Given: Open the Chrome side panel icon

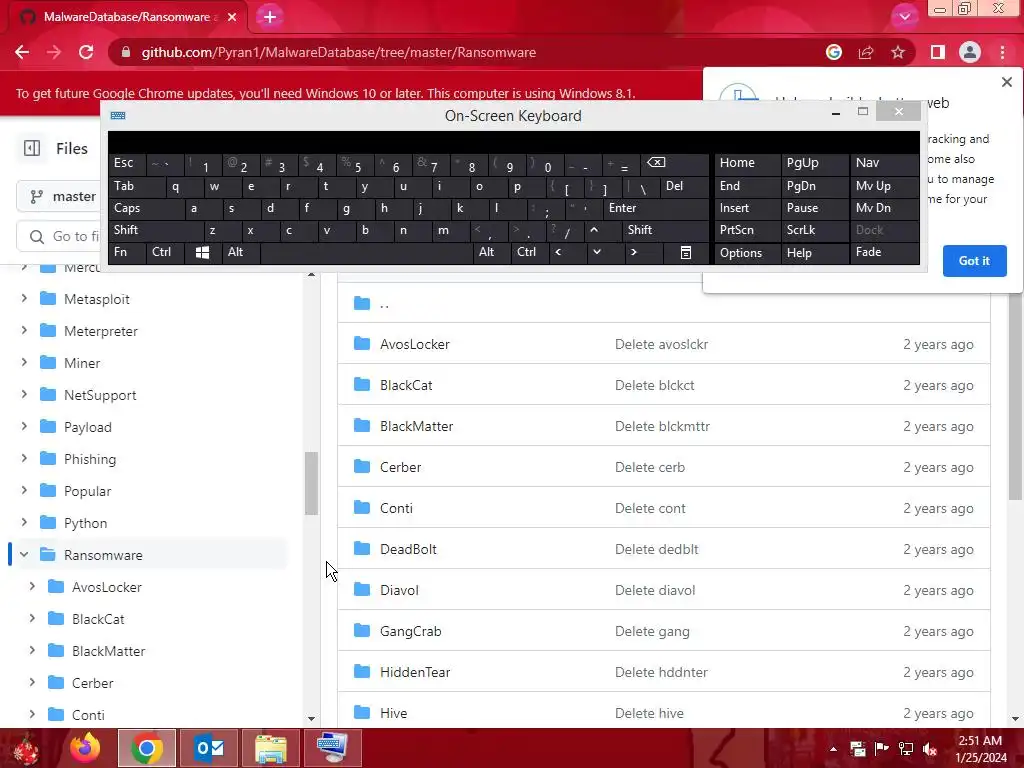Looking at the screenshot, I should [x=938, y=52].
